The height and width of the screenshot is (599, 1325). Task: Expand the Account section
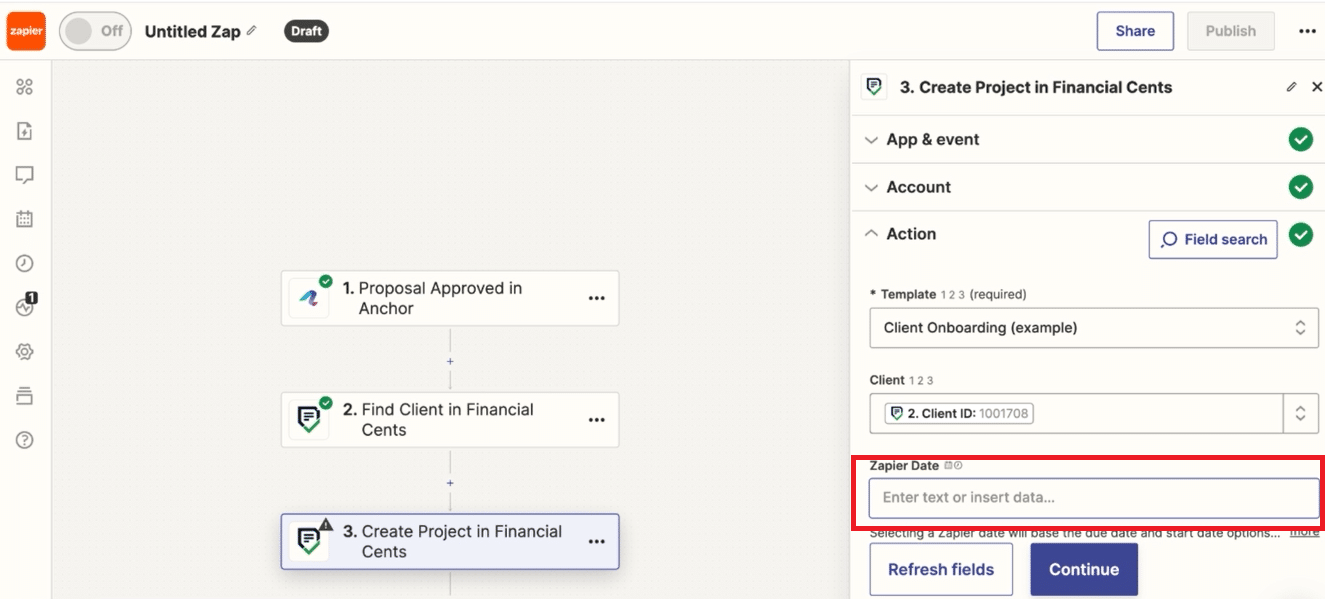pyautogui.click(x=1088, y=187)
